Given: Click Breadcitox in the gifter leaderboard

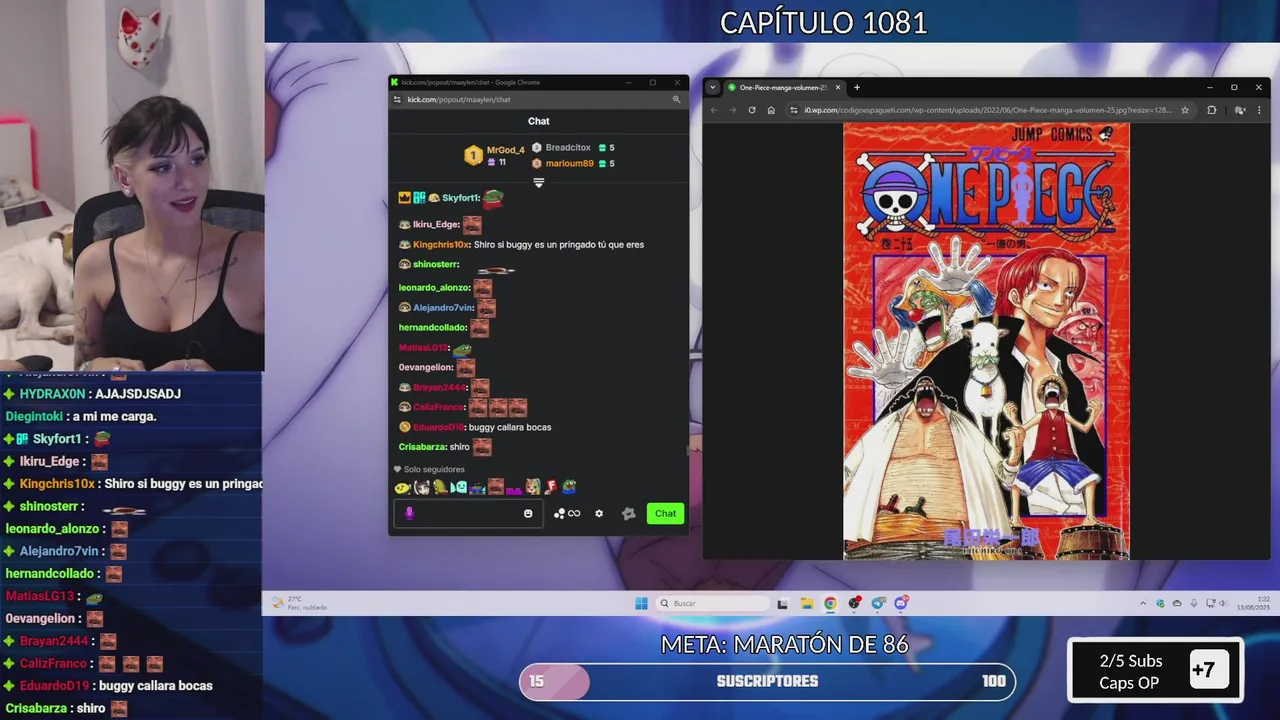Looking at the screenshot, I should [x=568, y=147].
